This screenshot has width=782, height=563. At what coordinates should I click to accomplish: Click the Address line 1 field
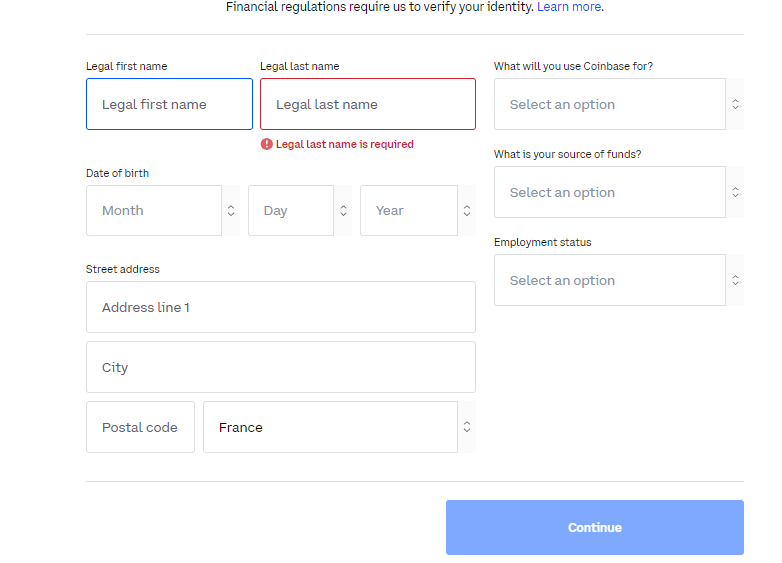pyautogui.click(x=281, y=307)
